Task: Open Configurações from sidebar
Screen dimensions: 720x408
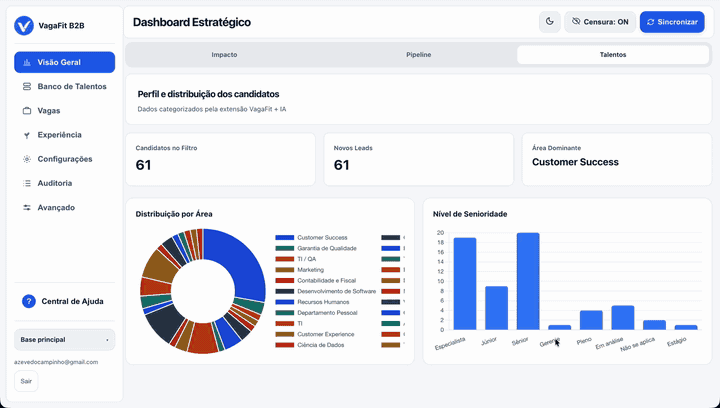Action: [x=65, y=159]
